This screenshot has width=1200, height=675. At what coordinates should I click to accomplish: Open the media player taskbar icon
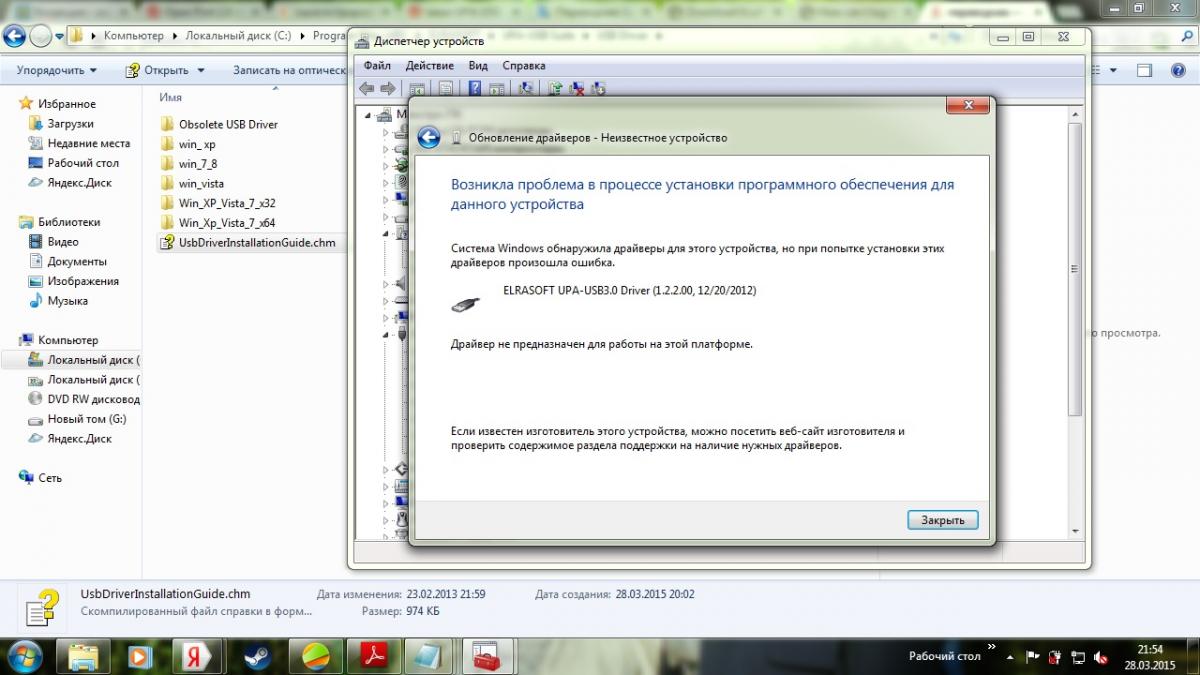[139, 656]
